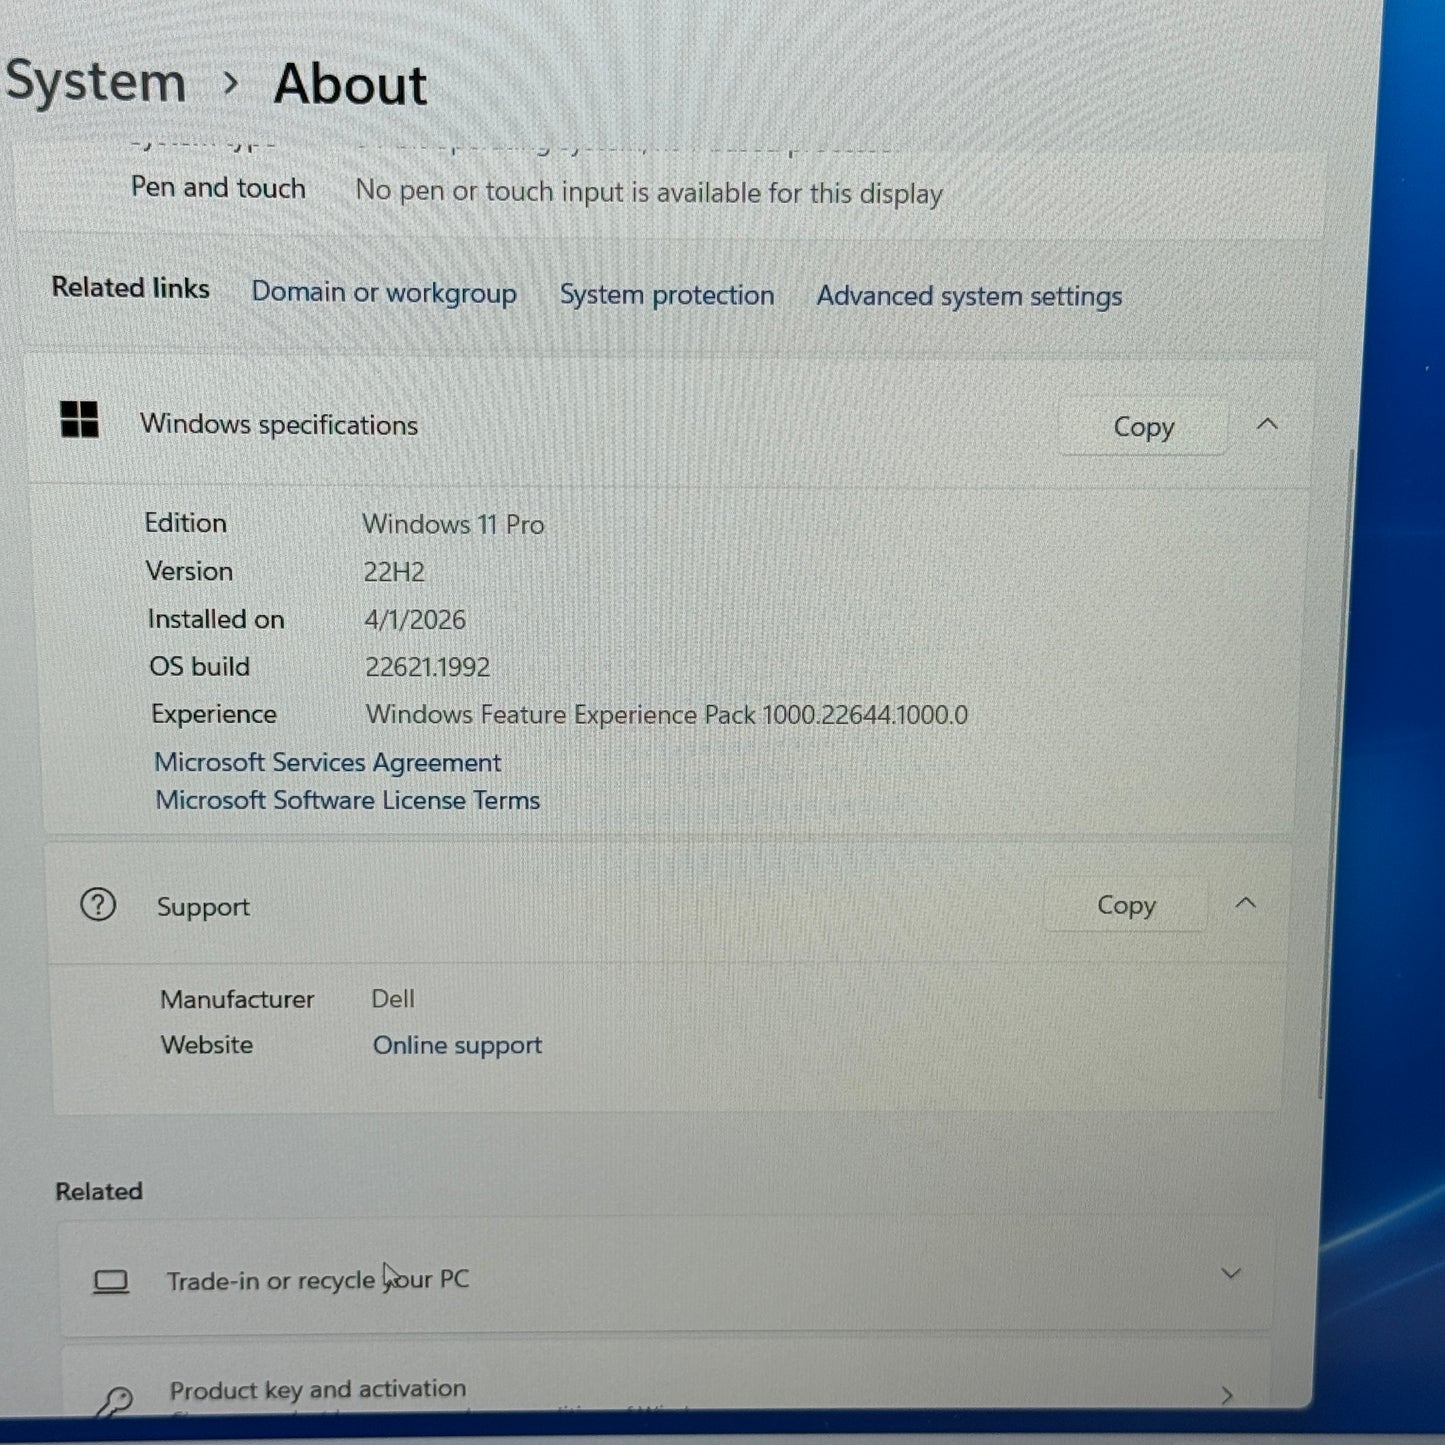Viewport: 1445px width, 1445px height.
Task: Click the laptop icon next to Trade-in
Action: (x=111, y=1280)
